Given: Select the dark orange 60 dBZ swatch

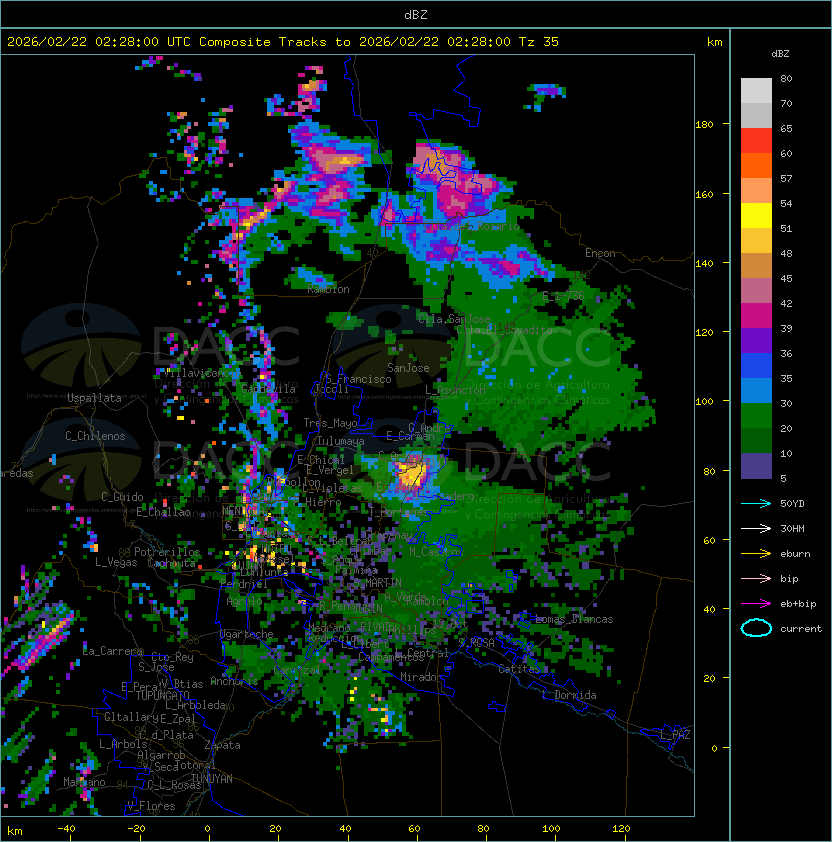Looking at the screenshot, I should 756,165.
